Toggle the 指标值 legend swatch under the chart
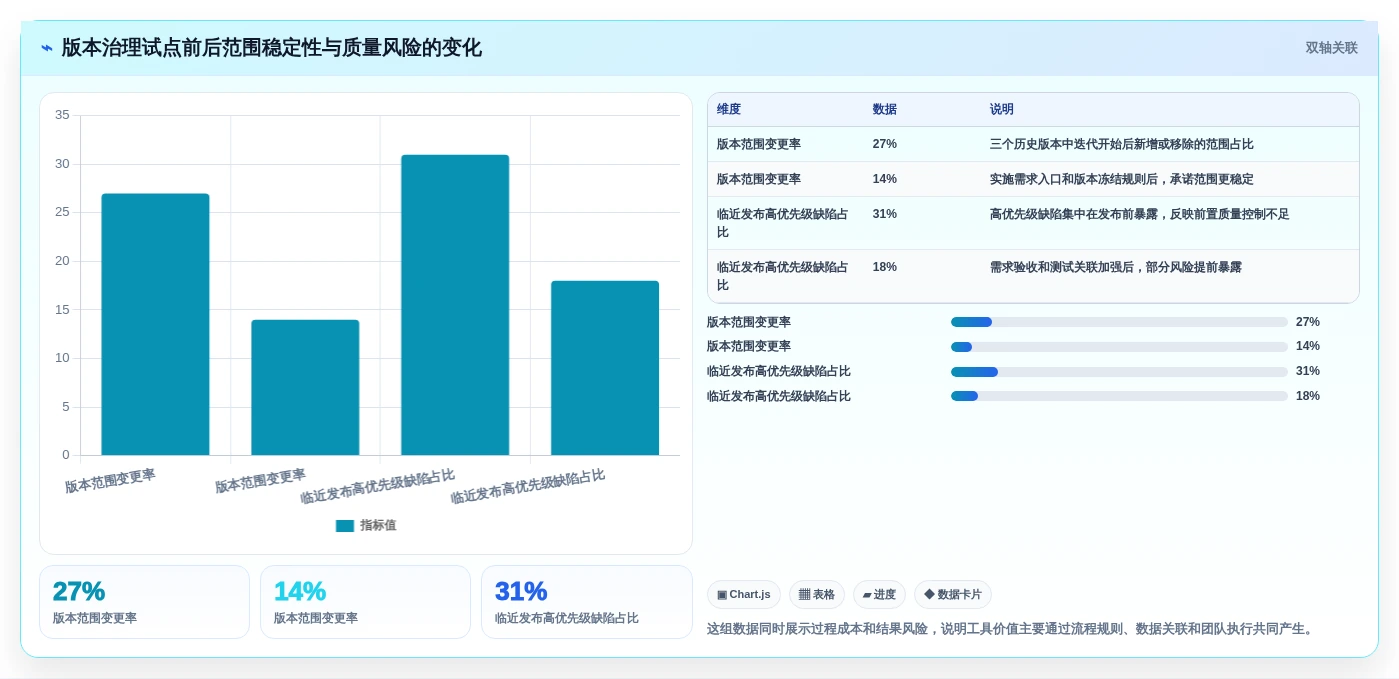Viewport: 1399px width, 679px height. 345,526
